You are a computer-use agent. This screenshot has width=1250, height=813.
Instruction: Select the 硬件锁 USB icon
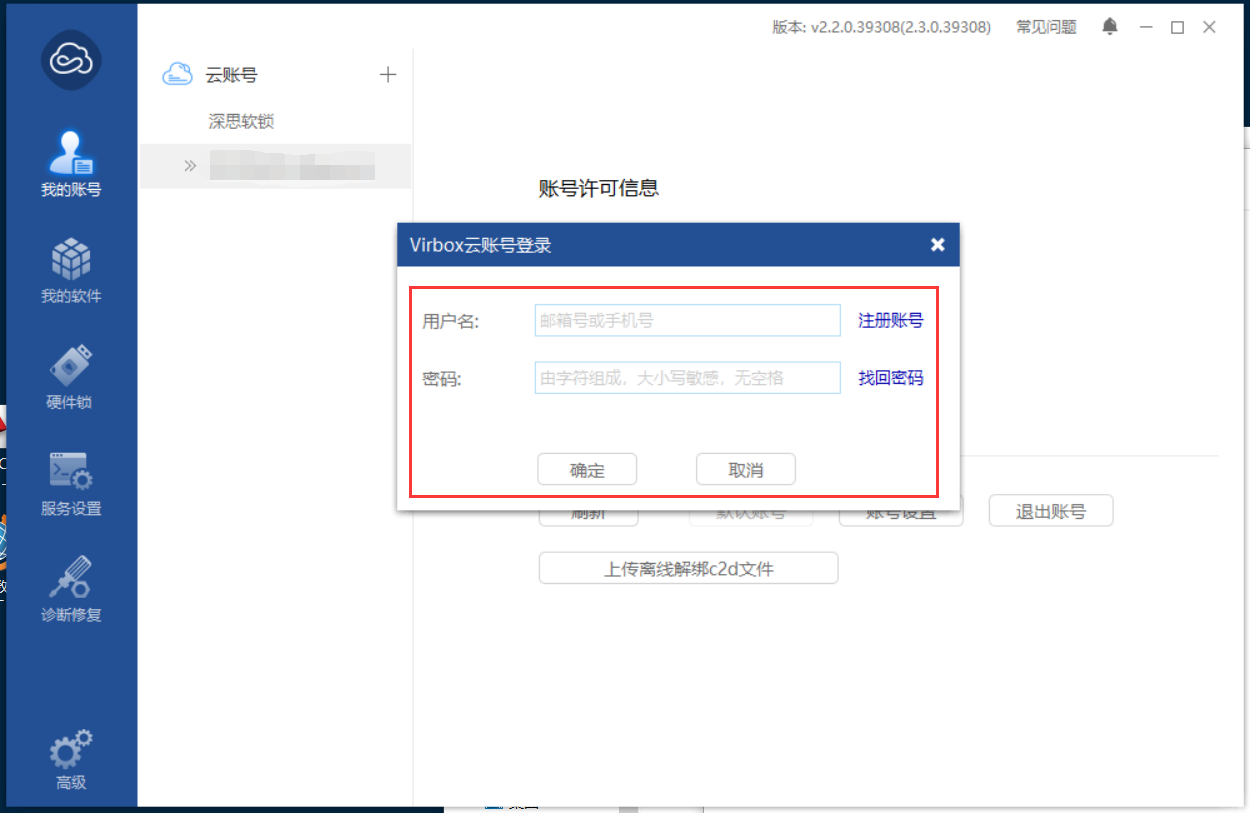[x=70, y=368]
